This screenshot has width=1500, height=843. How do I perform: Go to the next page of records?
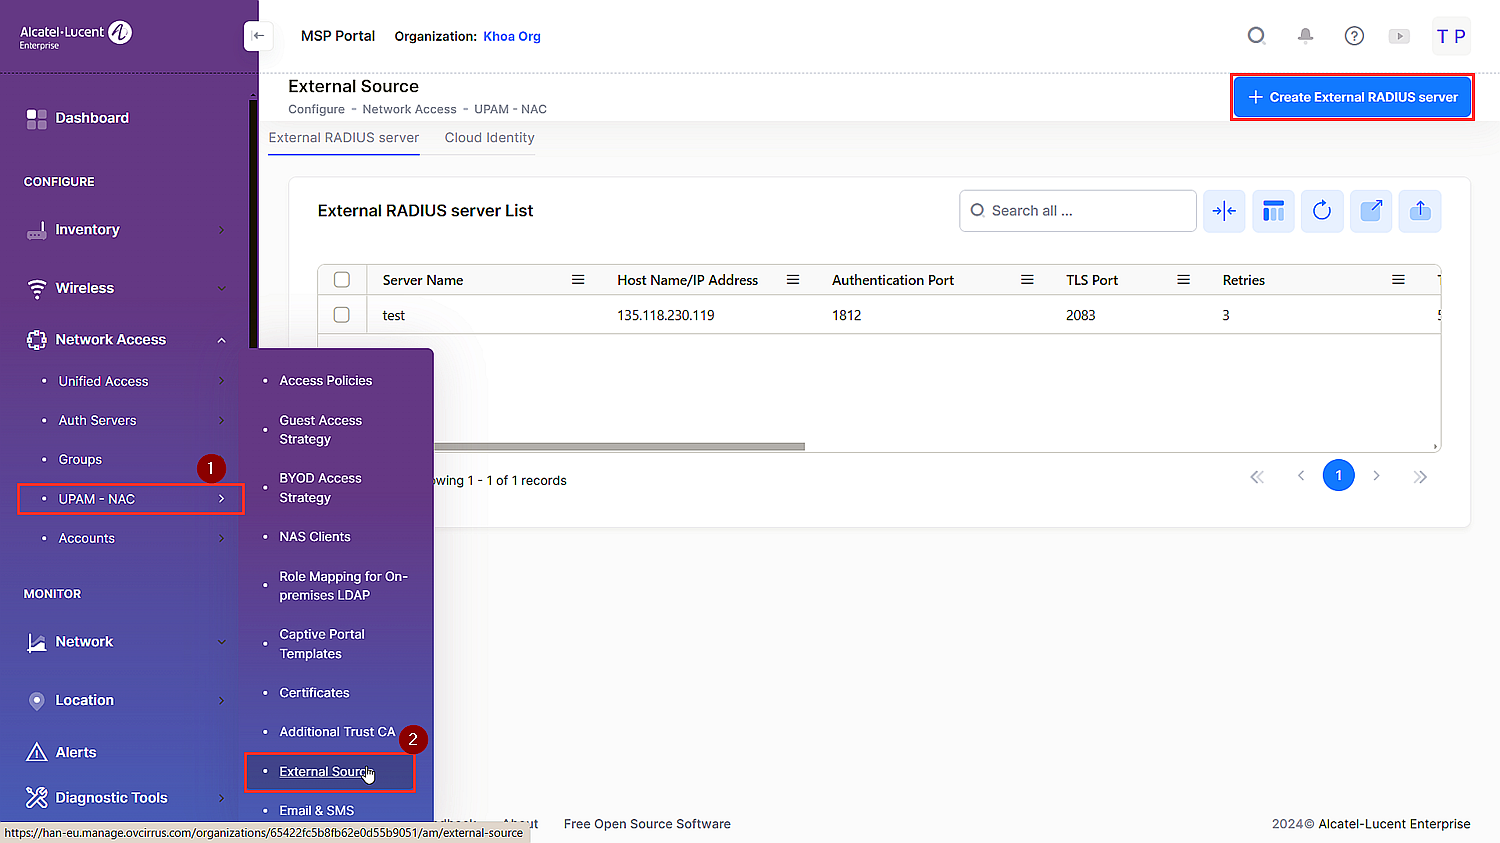tap(1377, 476)
